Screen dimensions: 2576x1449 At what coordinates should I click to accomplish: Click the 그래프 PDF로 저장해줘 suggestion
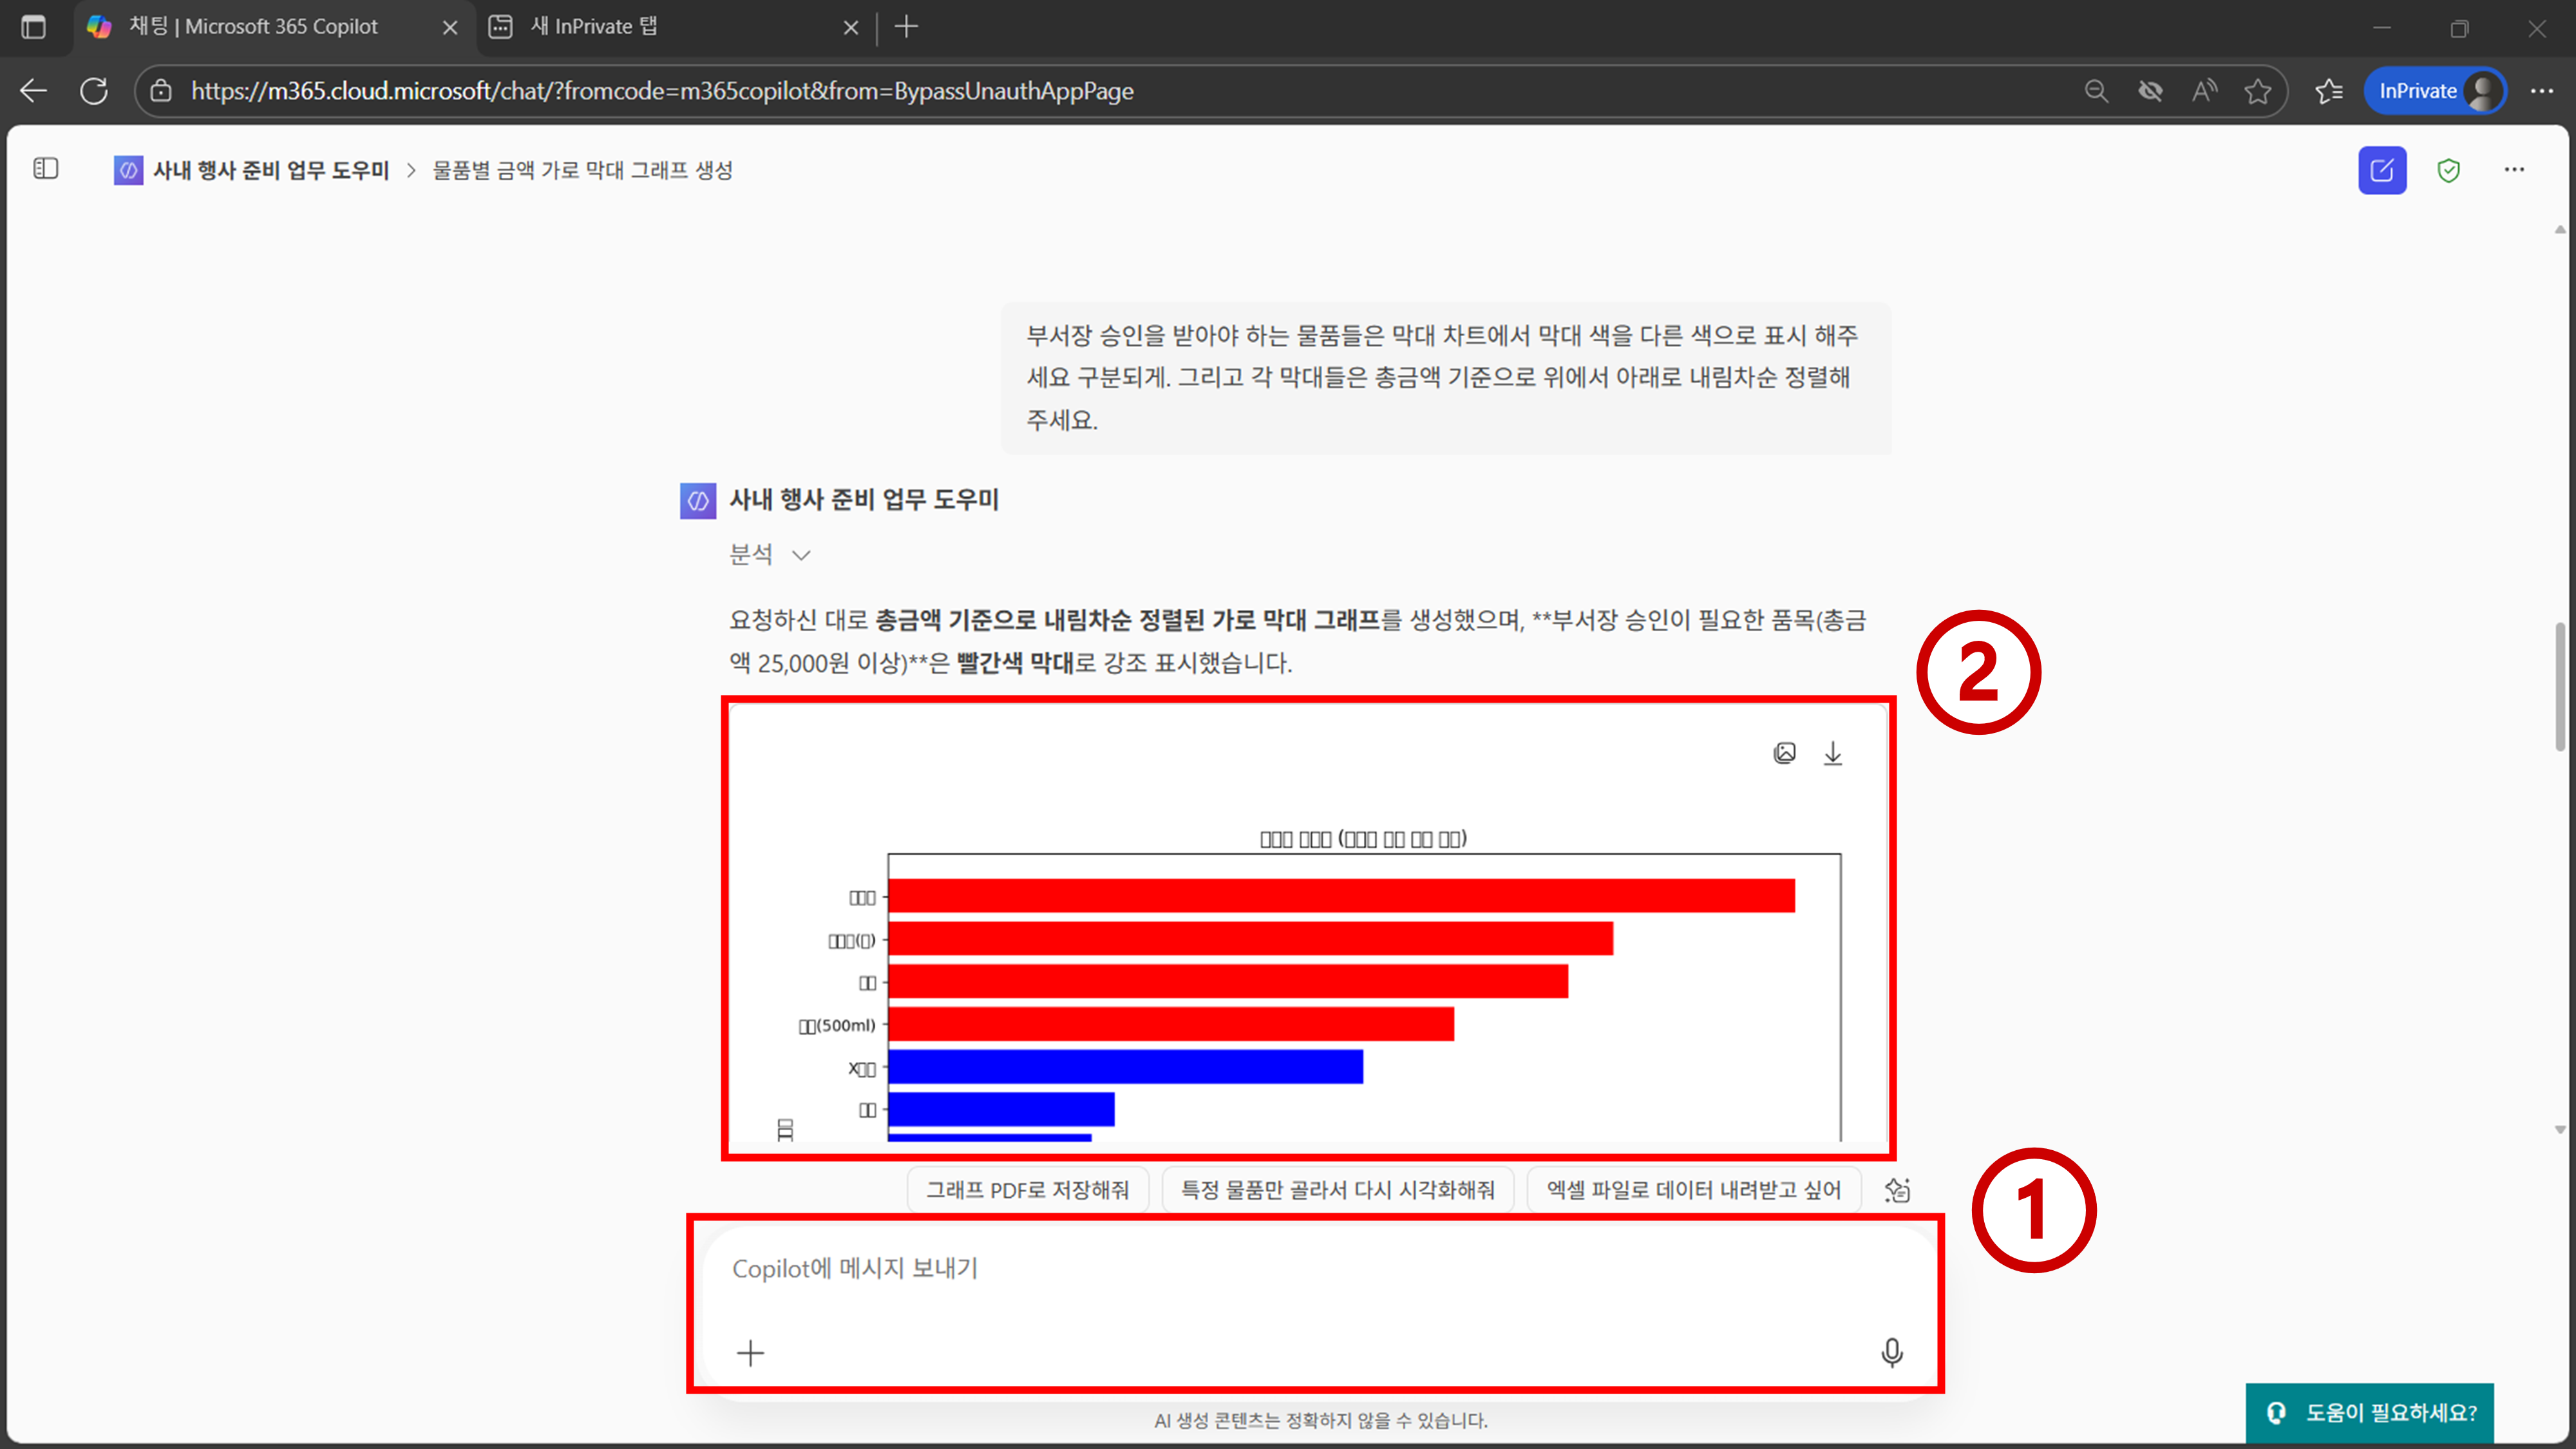click(1027, 1190)
